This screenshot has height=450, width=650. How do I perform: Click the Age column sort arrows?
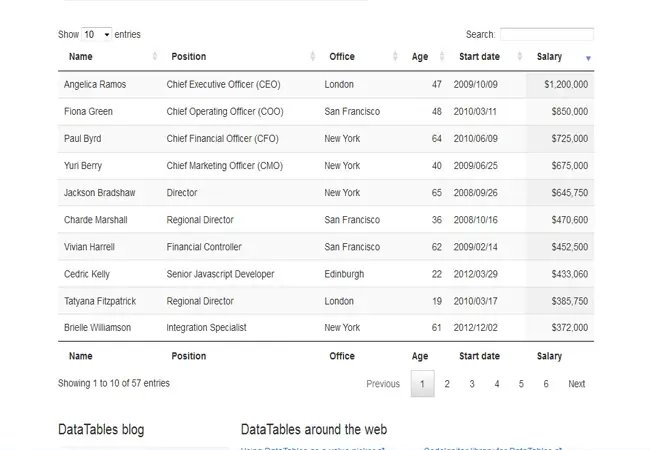coord(442,56)
